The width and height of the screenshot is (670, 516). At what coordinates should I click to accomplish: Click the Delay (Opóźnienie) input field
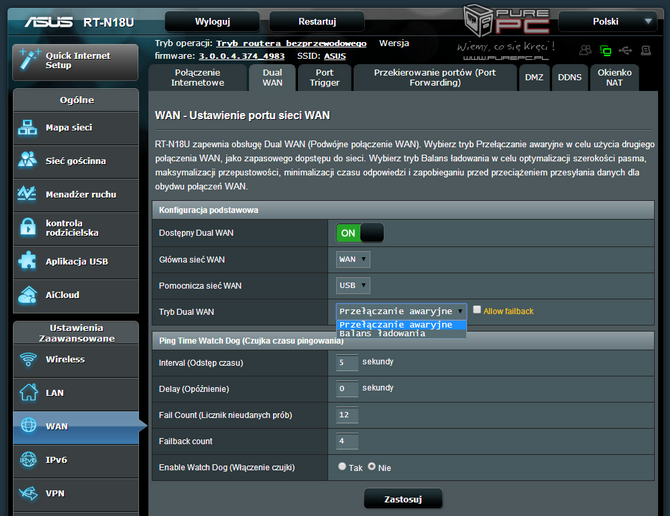pos(347,388)
